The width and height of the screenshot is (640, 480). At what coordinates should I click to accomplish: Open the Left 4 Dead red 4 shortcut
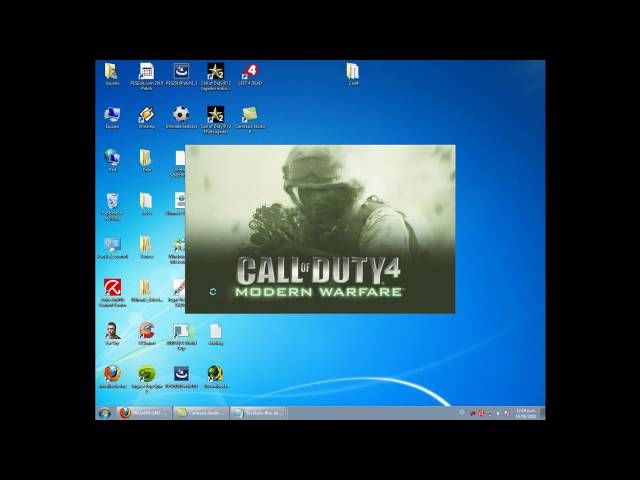pyautogui.click(x=250, y=73)
